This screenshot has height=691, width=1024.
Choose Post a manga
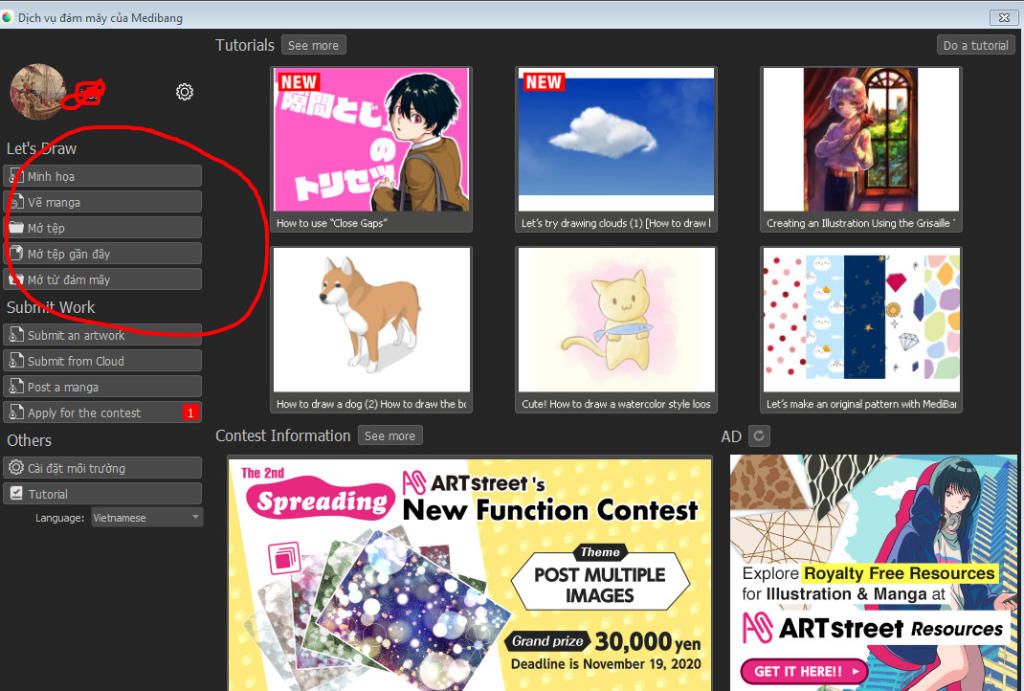pyautogui.click(x=103, y=386)
